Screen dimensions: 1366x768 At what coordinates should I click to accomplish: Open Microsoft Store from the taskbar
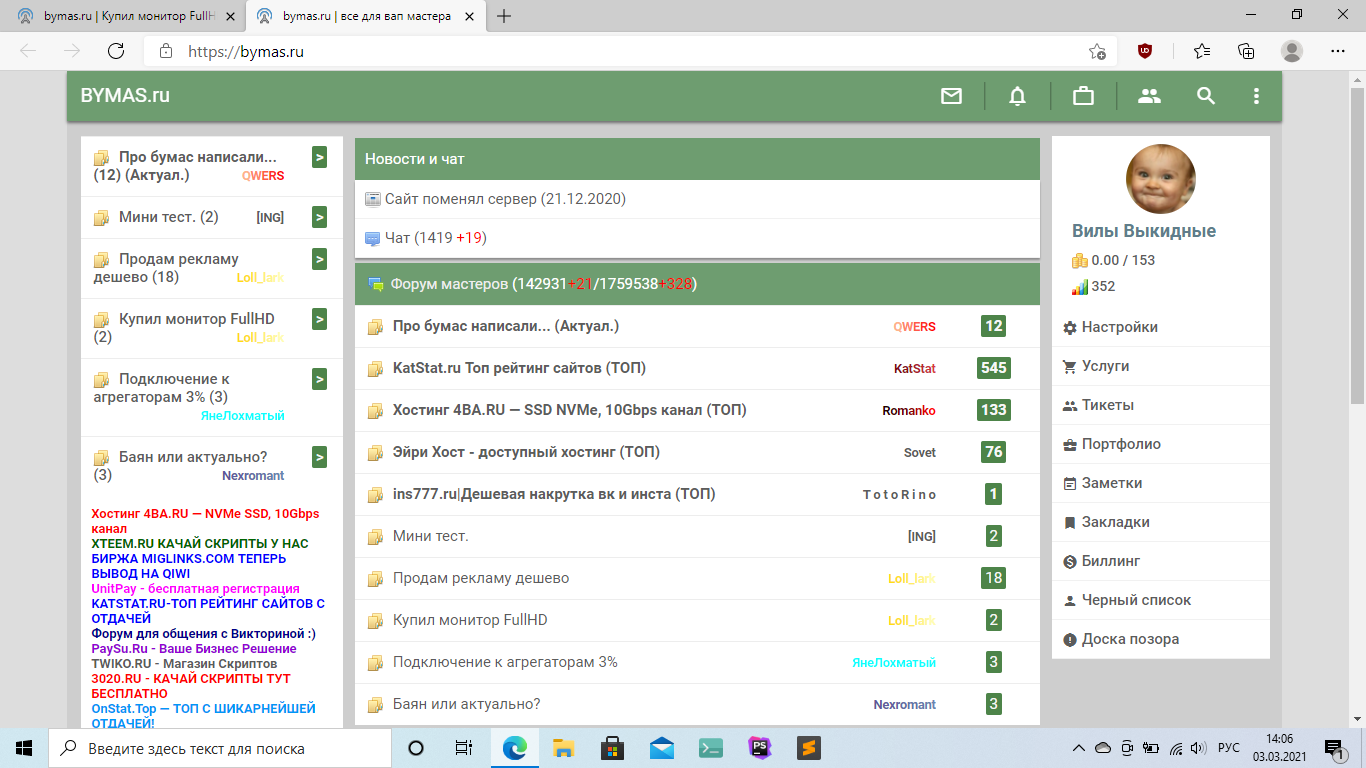tap(612, 748)
